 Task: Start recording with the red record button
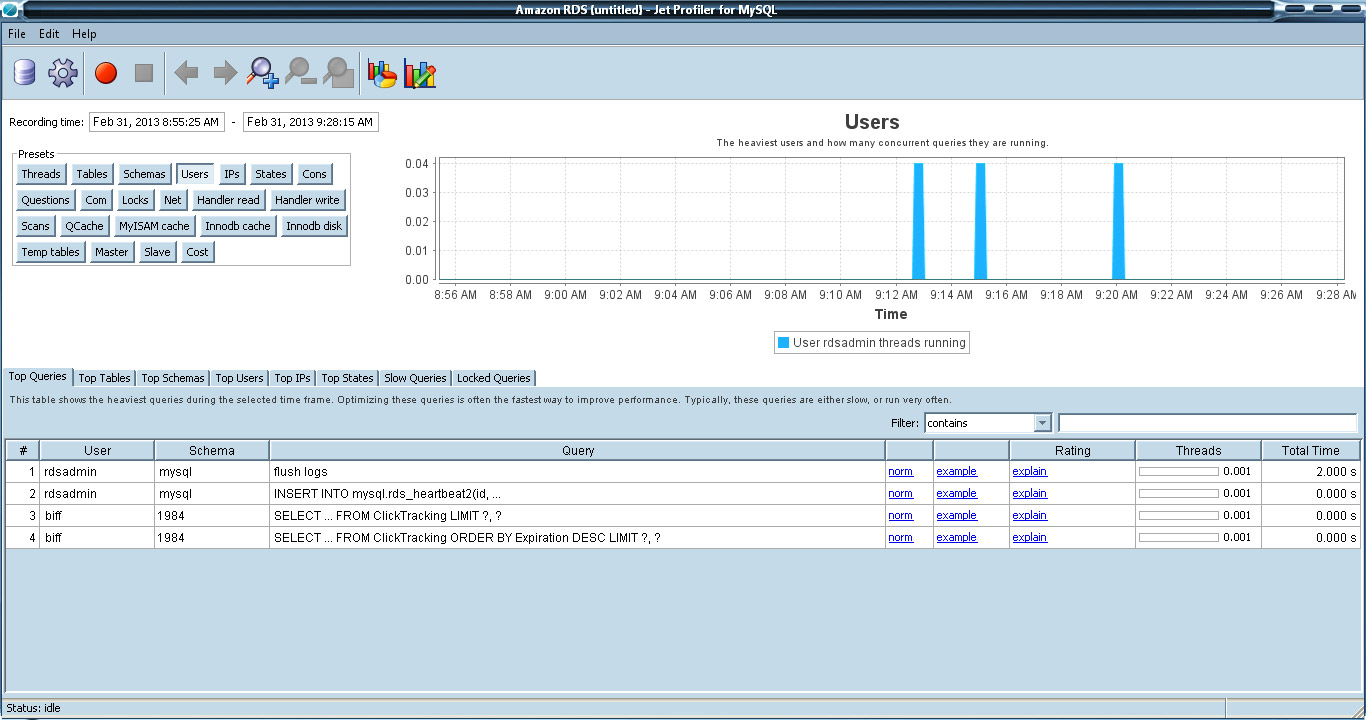pos(106,72)
